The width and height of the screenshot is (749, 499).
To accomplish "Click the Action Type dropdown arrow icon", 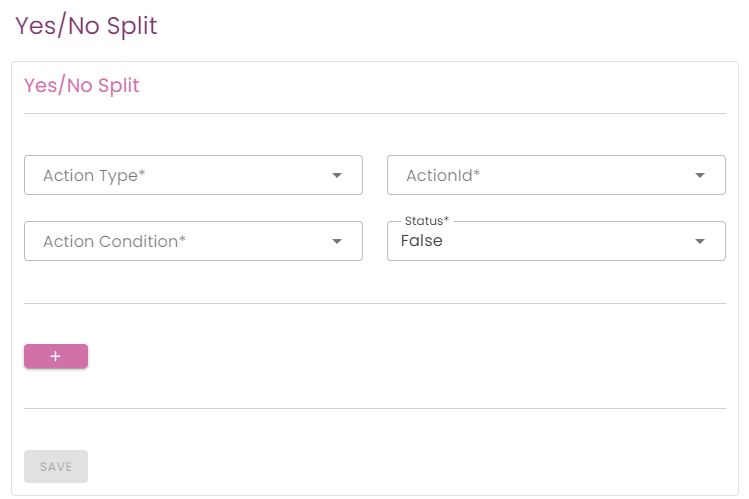I will coord(337,175).
